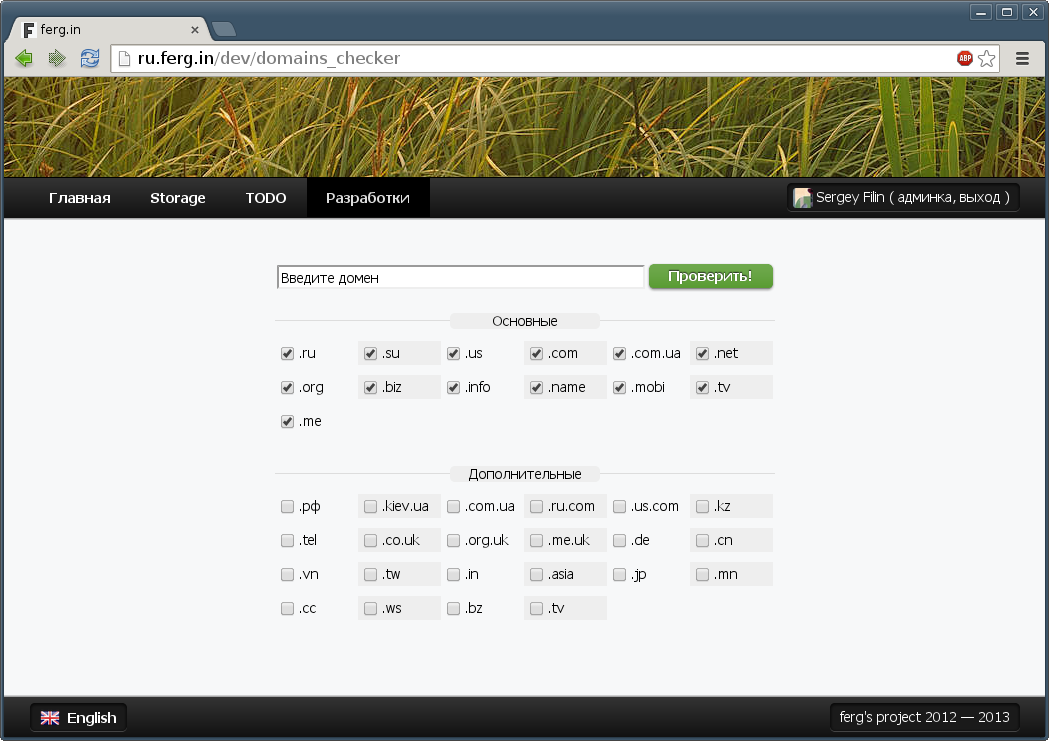Click the Введите домен input field
The height and width of the screenshot is (741, 1049).
460,277
